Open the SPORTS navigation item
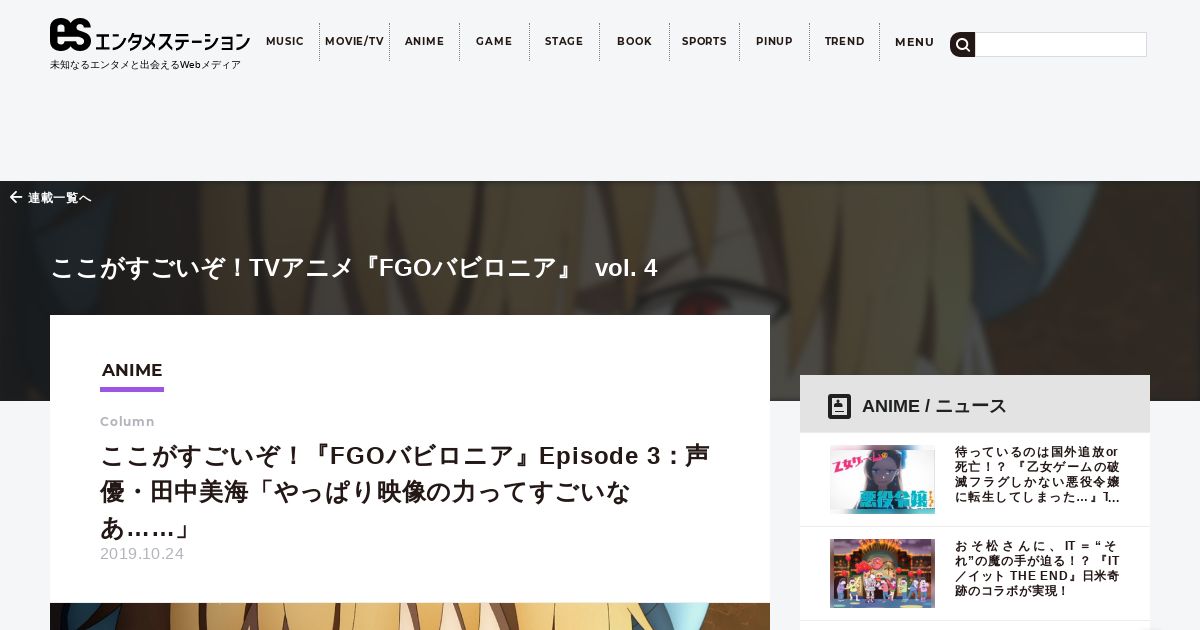The width and height of the screenshot is (1200, 630). (704, 42)
